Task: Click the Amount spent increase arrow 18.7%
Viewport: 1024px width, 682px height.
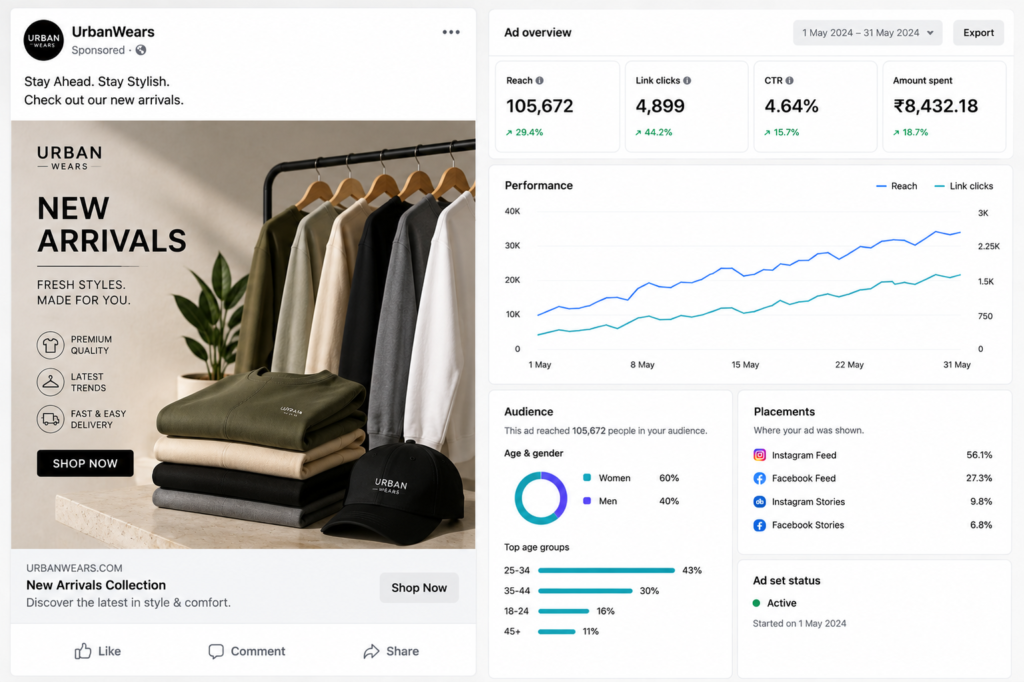Action: coord(897,133)
